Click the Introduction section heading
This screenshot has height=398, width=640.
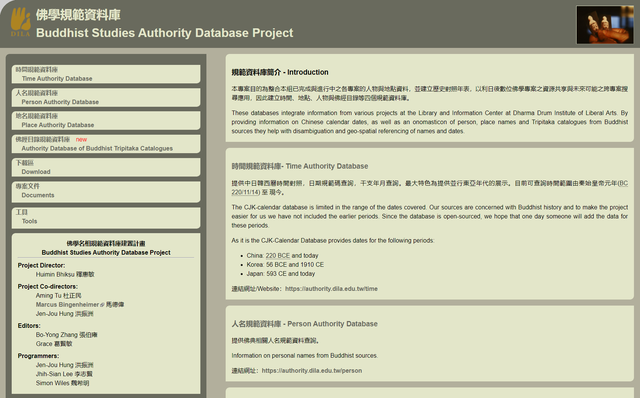[x=280, y=72]
